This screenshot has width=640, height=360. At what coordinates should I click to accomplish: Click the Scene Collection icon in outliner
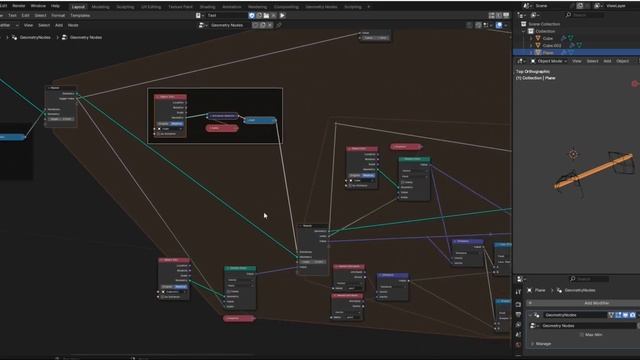[x=523, y=24]
